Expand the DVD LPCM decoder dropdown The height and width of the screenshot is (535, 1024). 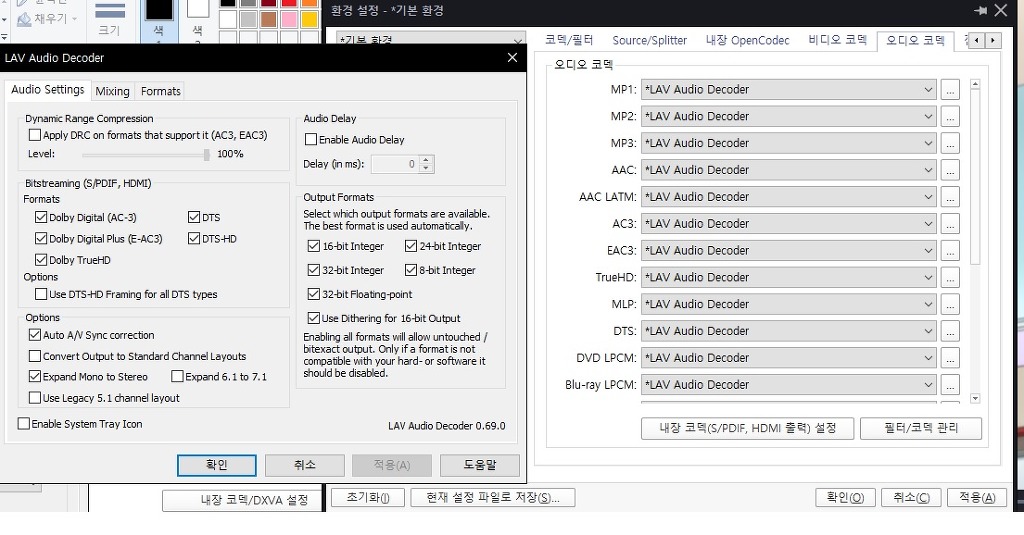928,357
